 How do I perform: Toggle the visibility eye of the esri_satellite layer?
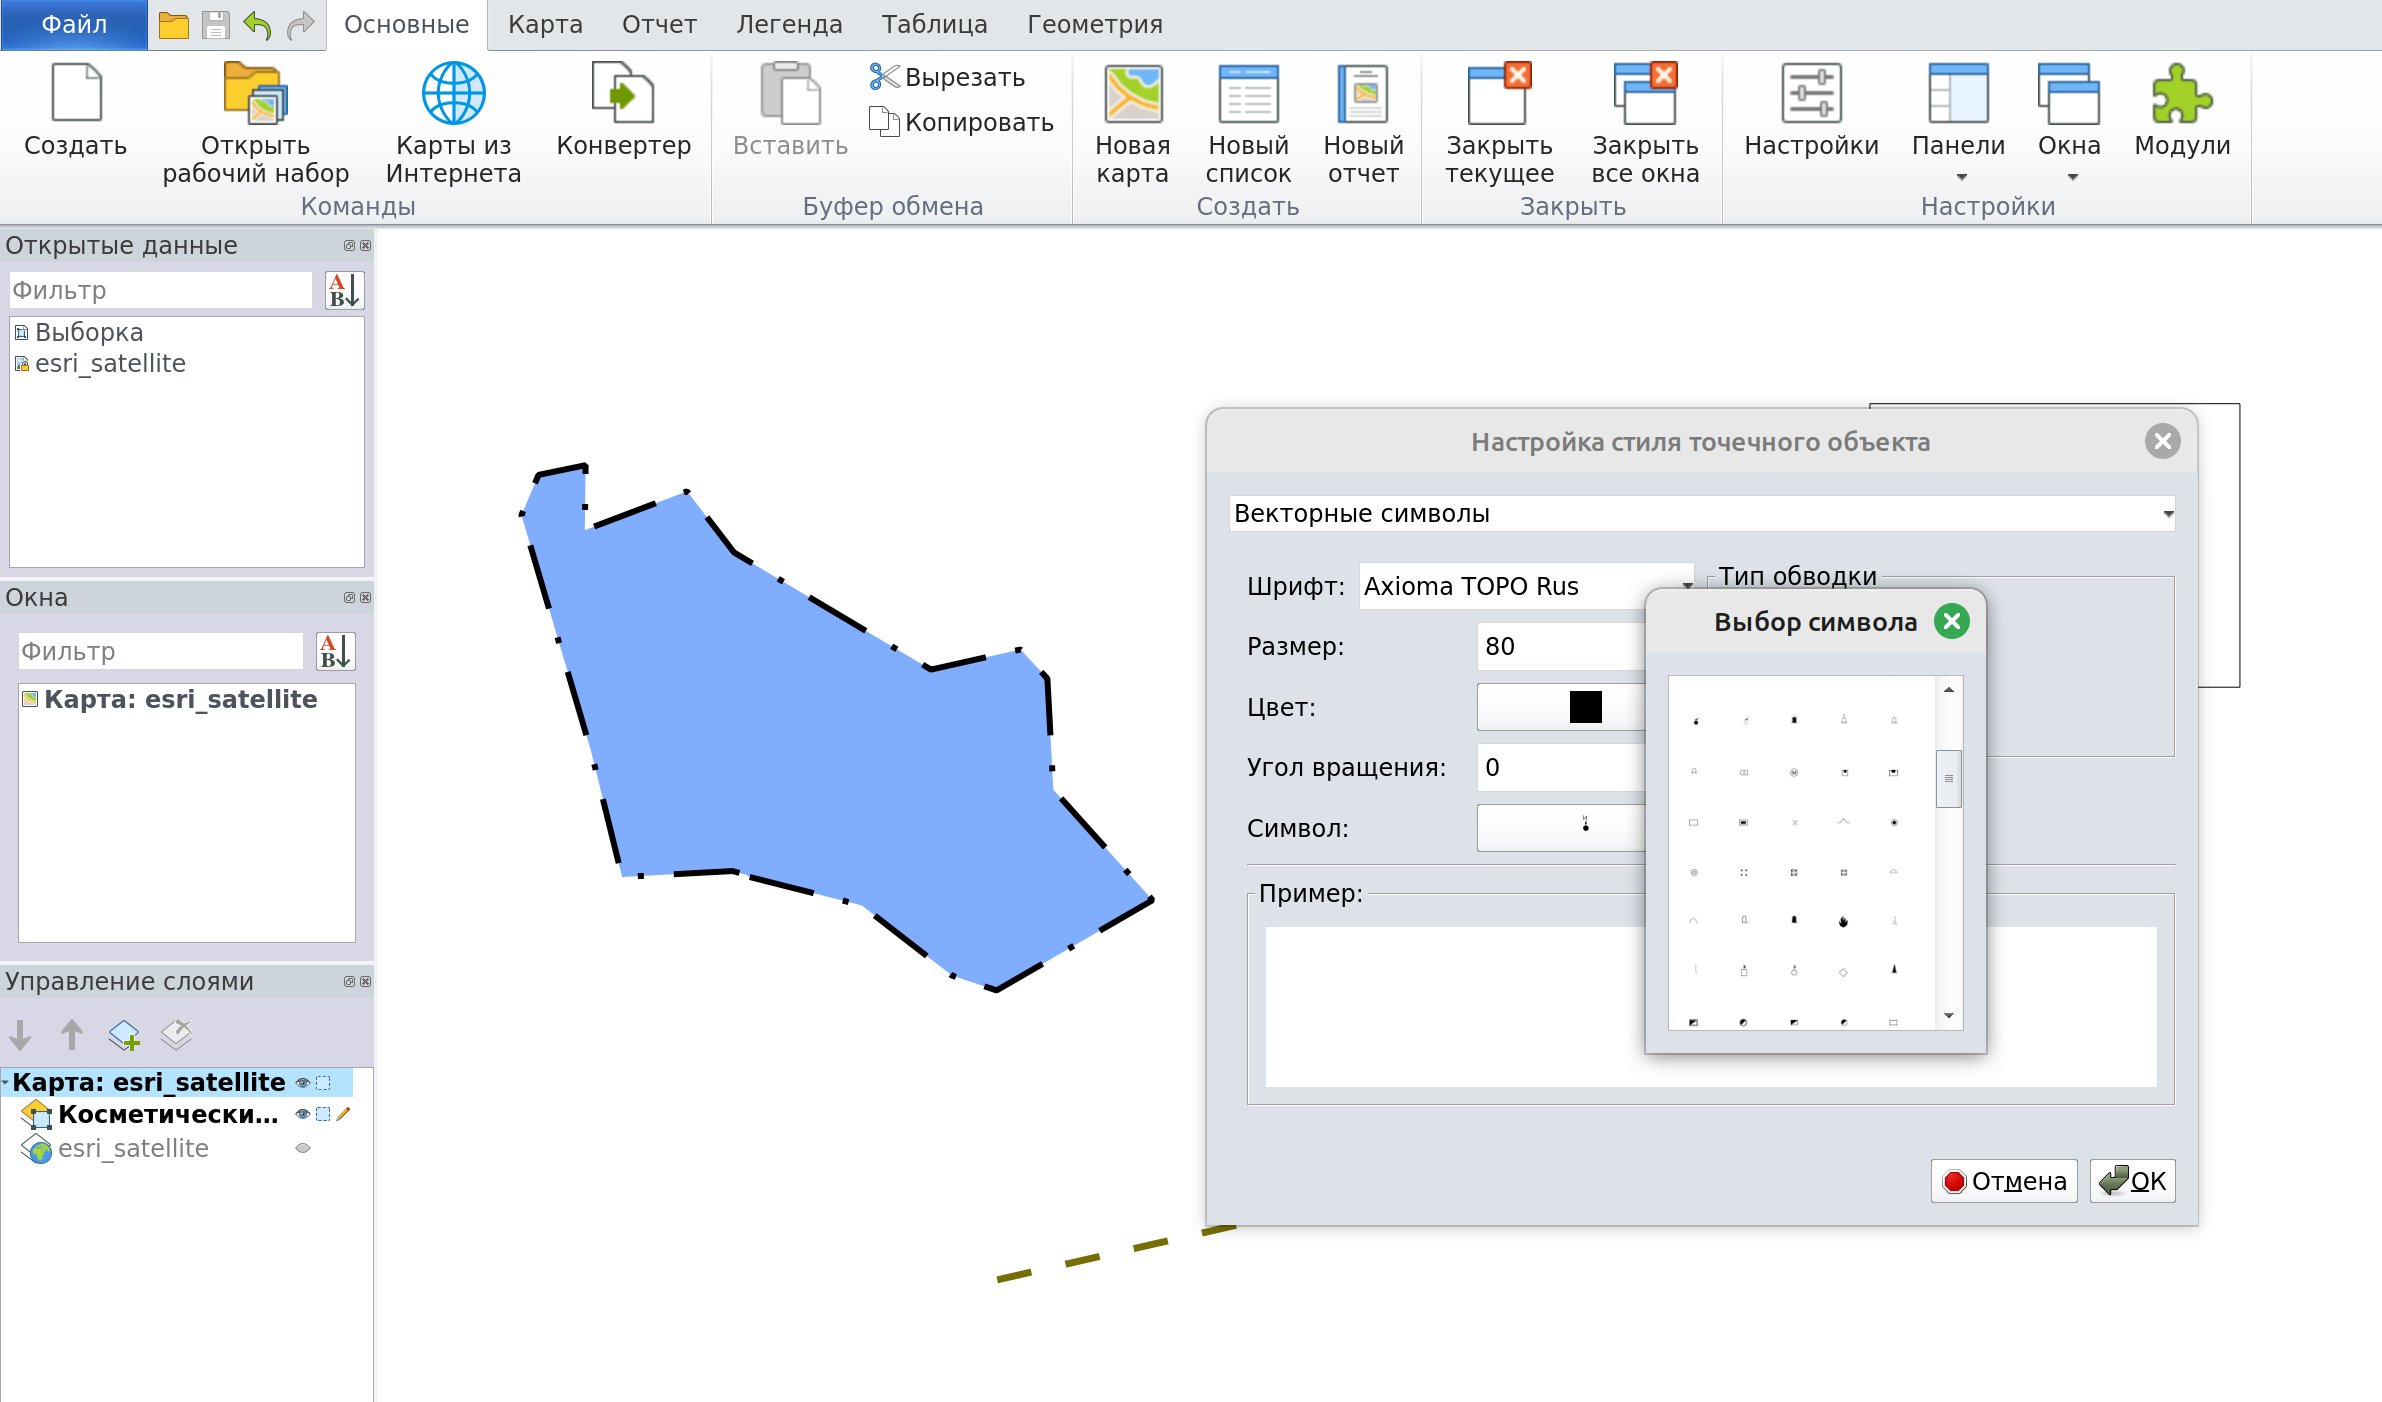tap(303, 1148)
